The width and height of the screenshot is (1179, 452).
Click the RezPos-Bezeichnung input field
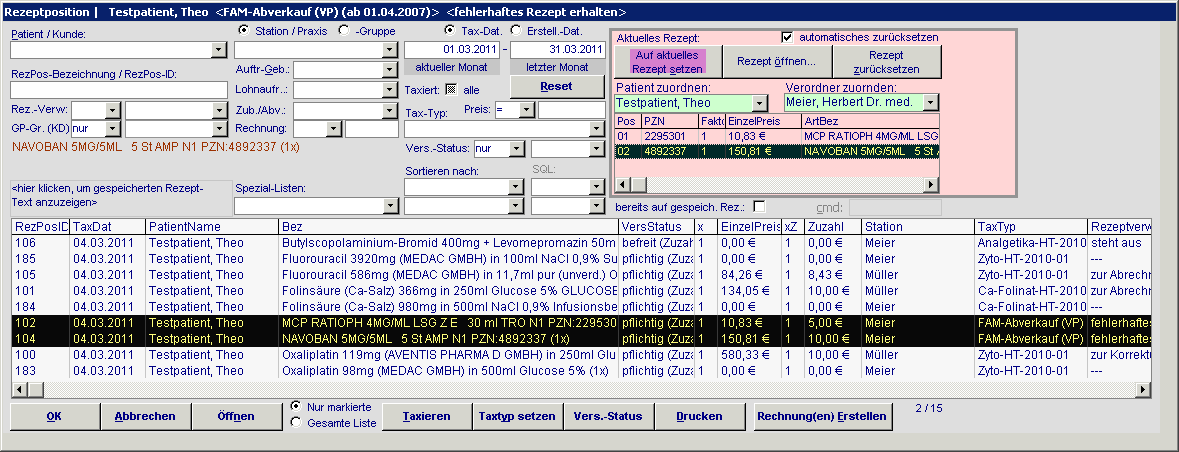[x=119, y=90]
